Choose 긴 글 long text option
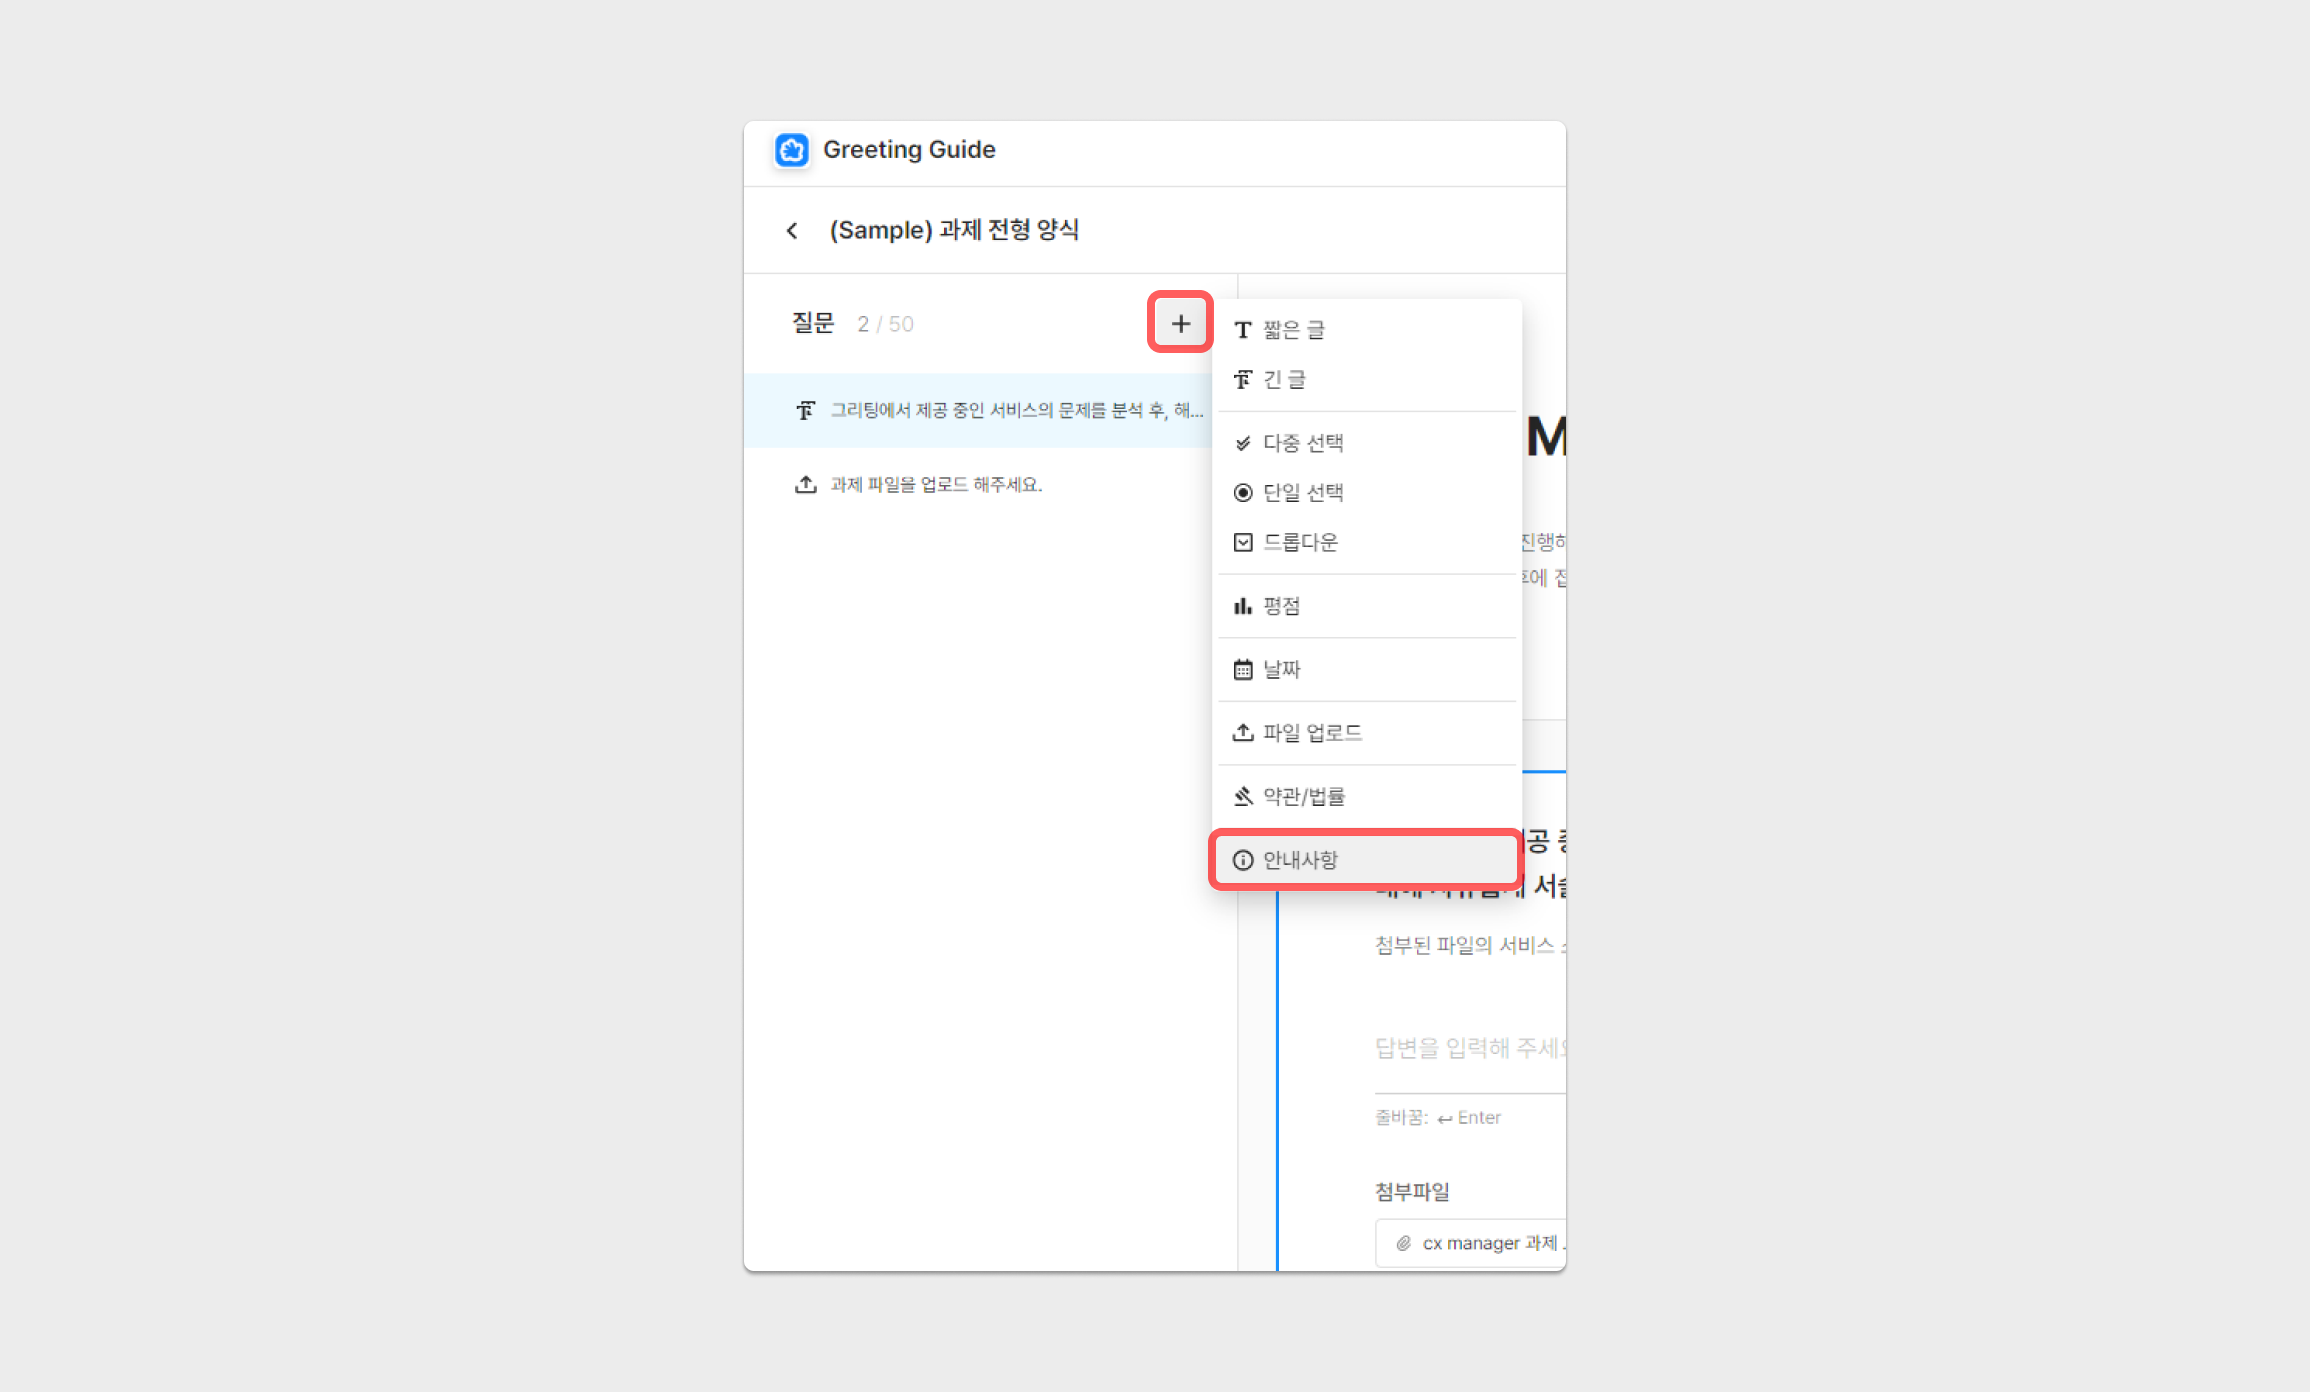Image resolution: width=2310 pixels, height=1392 pixels. point(1283,380)
